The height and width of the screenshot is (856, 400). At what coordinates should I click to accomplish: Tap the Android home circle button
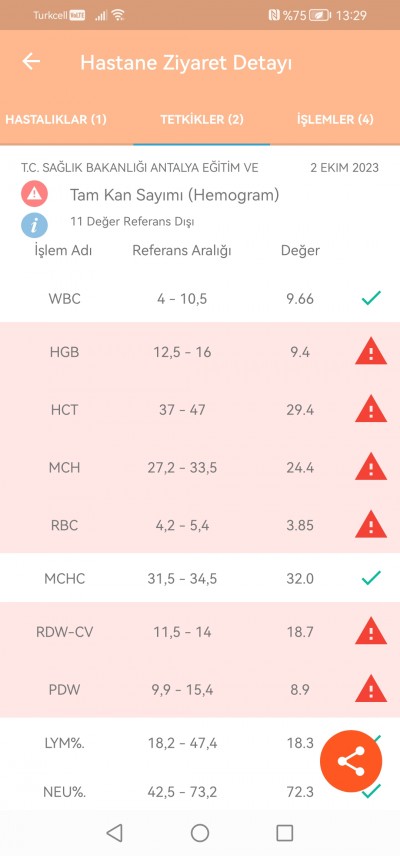point(200,833)
